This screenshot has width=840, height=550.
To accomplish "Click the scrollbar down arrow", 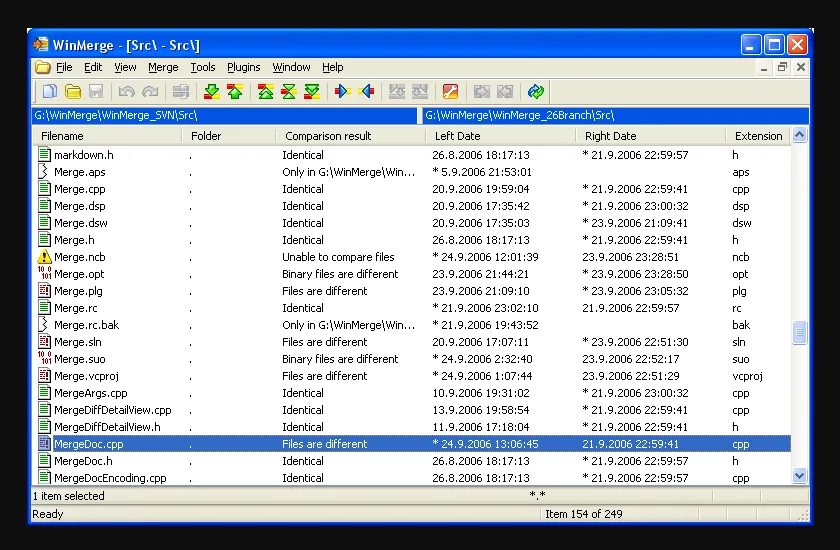I will (x=799, y=476).
